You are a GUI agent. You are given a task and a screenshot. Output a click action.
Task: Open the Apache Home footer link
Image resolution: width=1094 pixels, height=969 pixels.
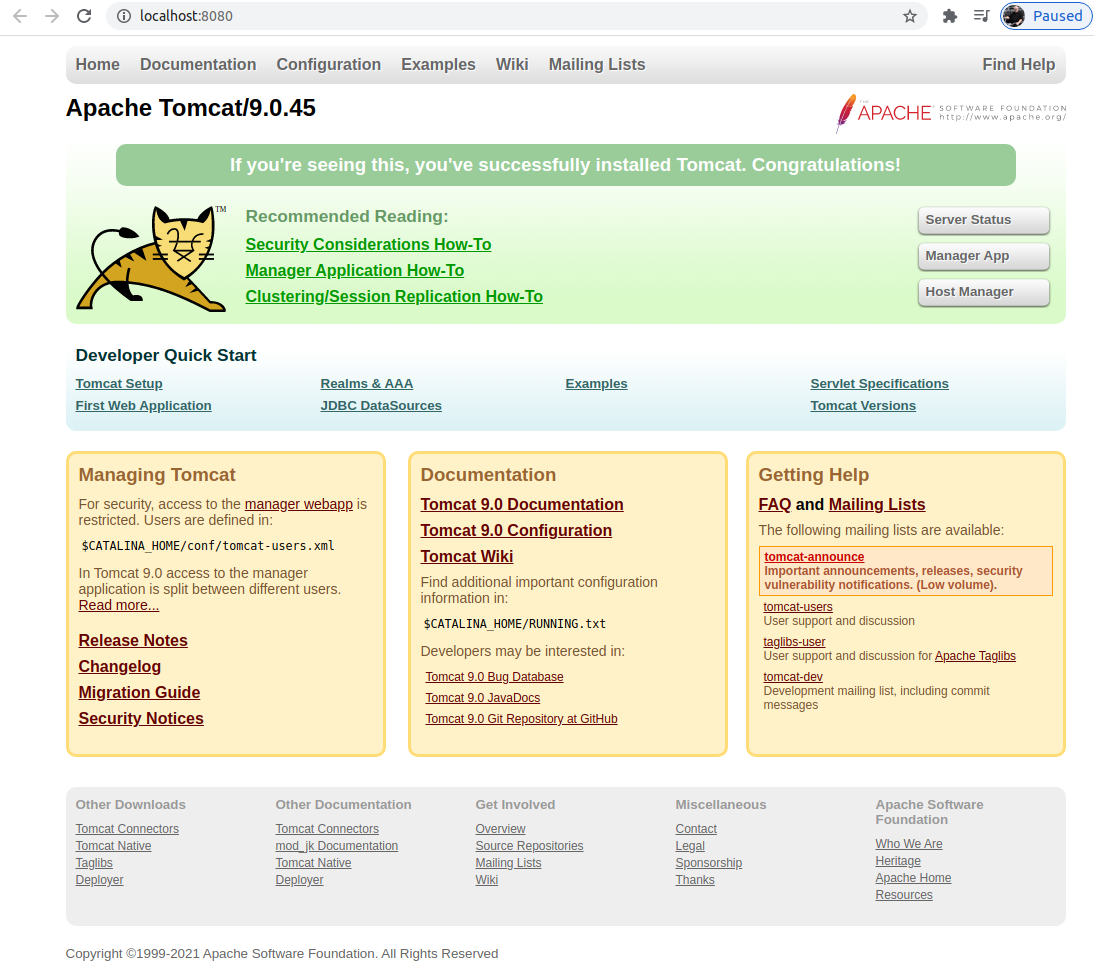click(913, 878)
